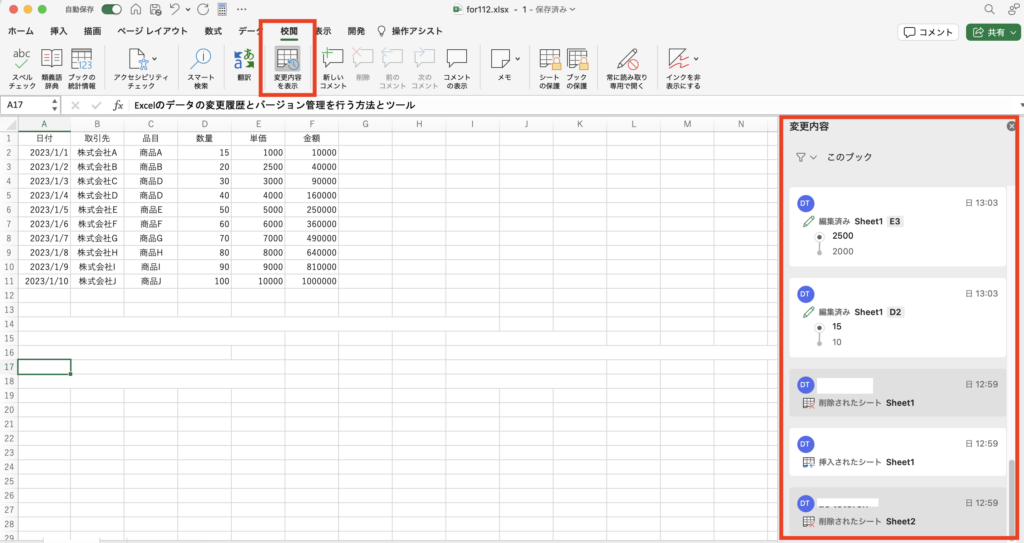
Task: Click the redo icon in title bar
Action: (x=203, y=9)
